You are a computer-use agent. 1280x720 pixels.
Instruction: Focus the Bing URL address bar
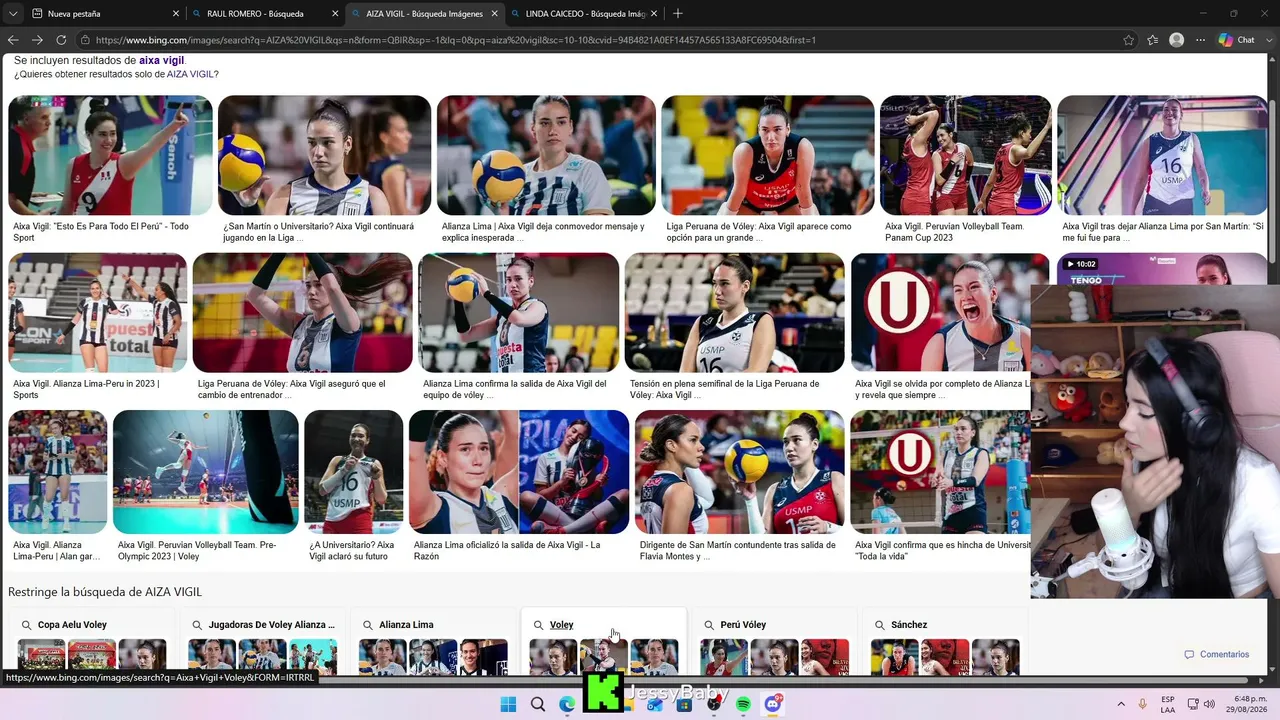[x=600, y=40]
